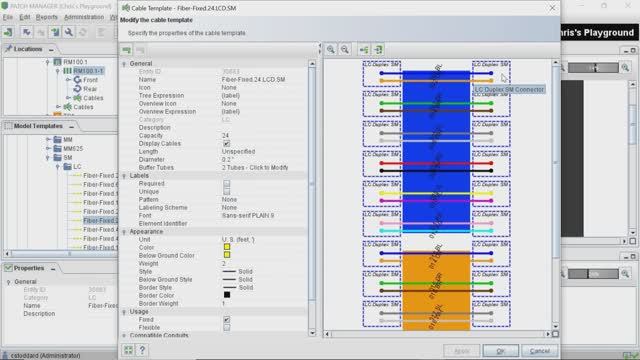Switch to the Locations panel tab
This screenshot has height=360, width=640.
pos(28,49)
